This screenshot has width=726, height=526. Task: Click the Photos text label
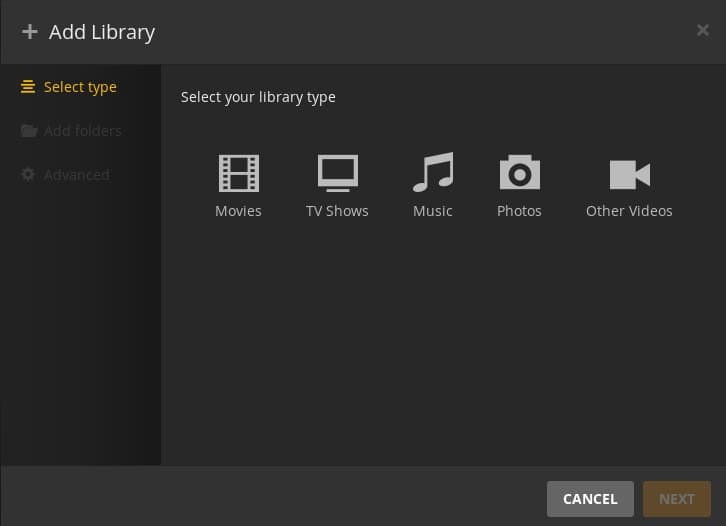pos(519,211)
